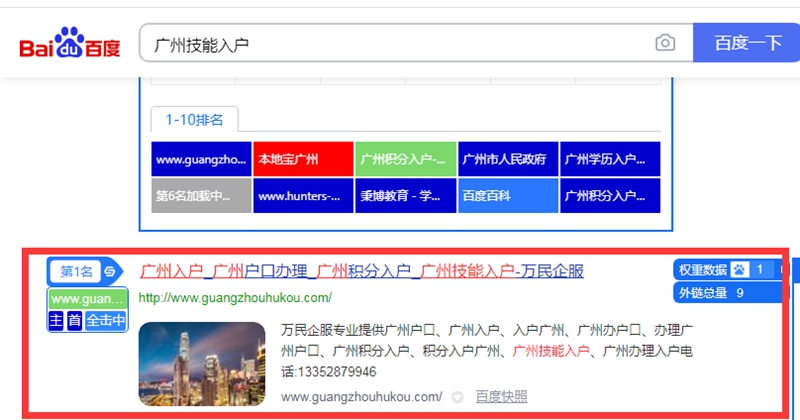Open www.guangzho... ranking tile
Screen dimensions: 800x420
(x=201, y=159)
